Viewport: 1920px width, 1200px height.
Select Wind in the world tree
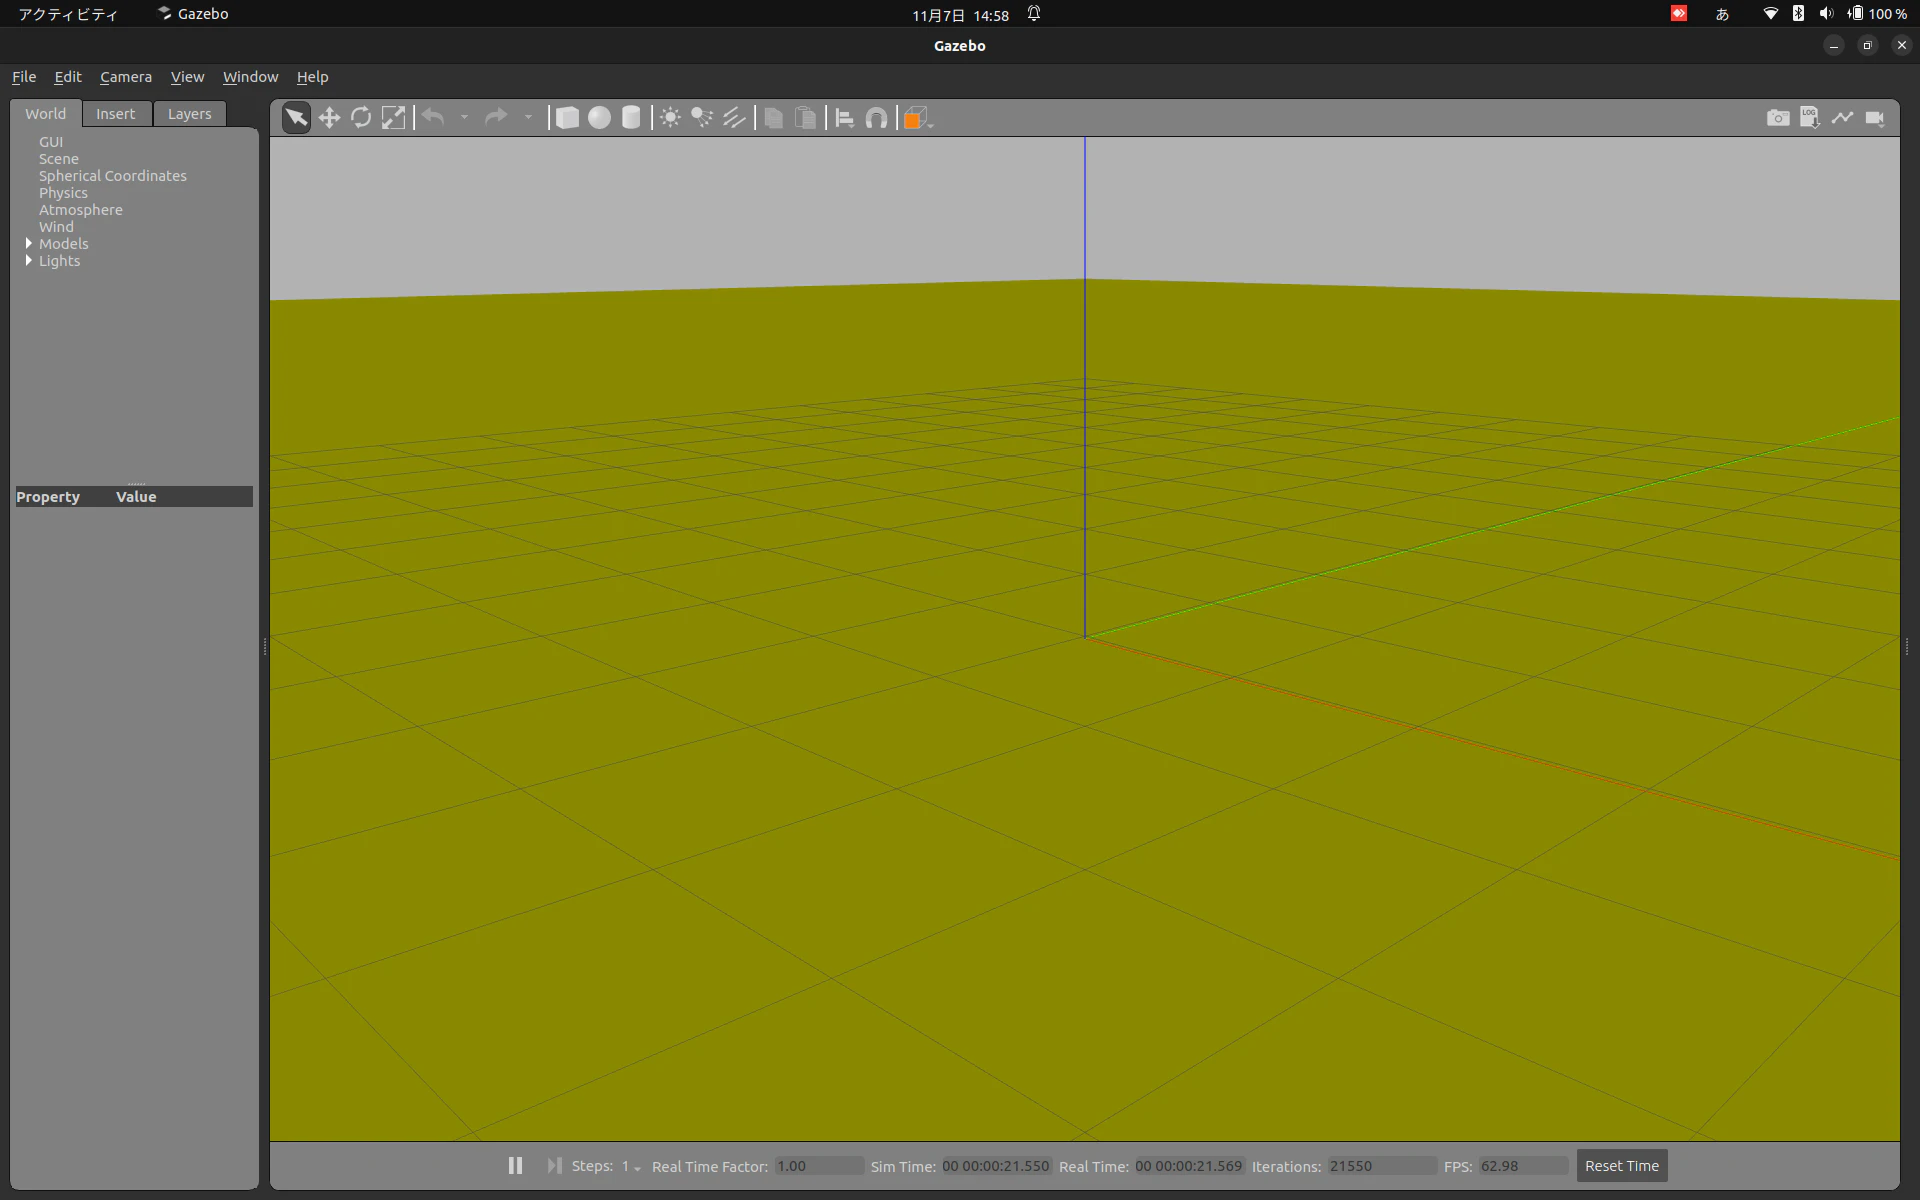click(x=56, y=227)
